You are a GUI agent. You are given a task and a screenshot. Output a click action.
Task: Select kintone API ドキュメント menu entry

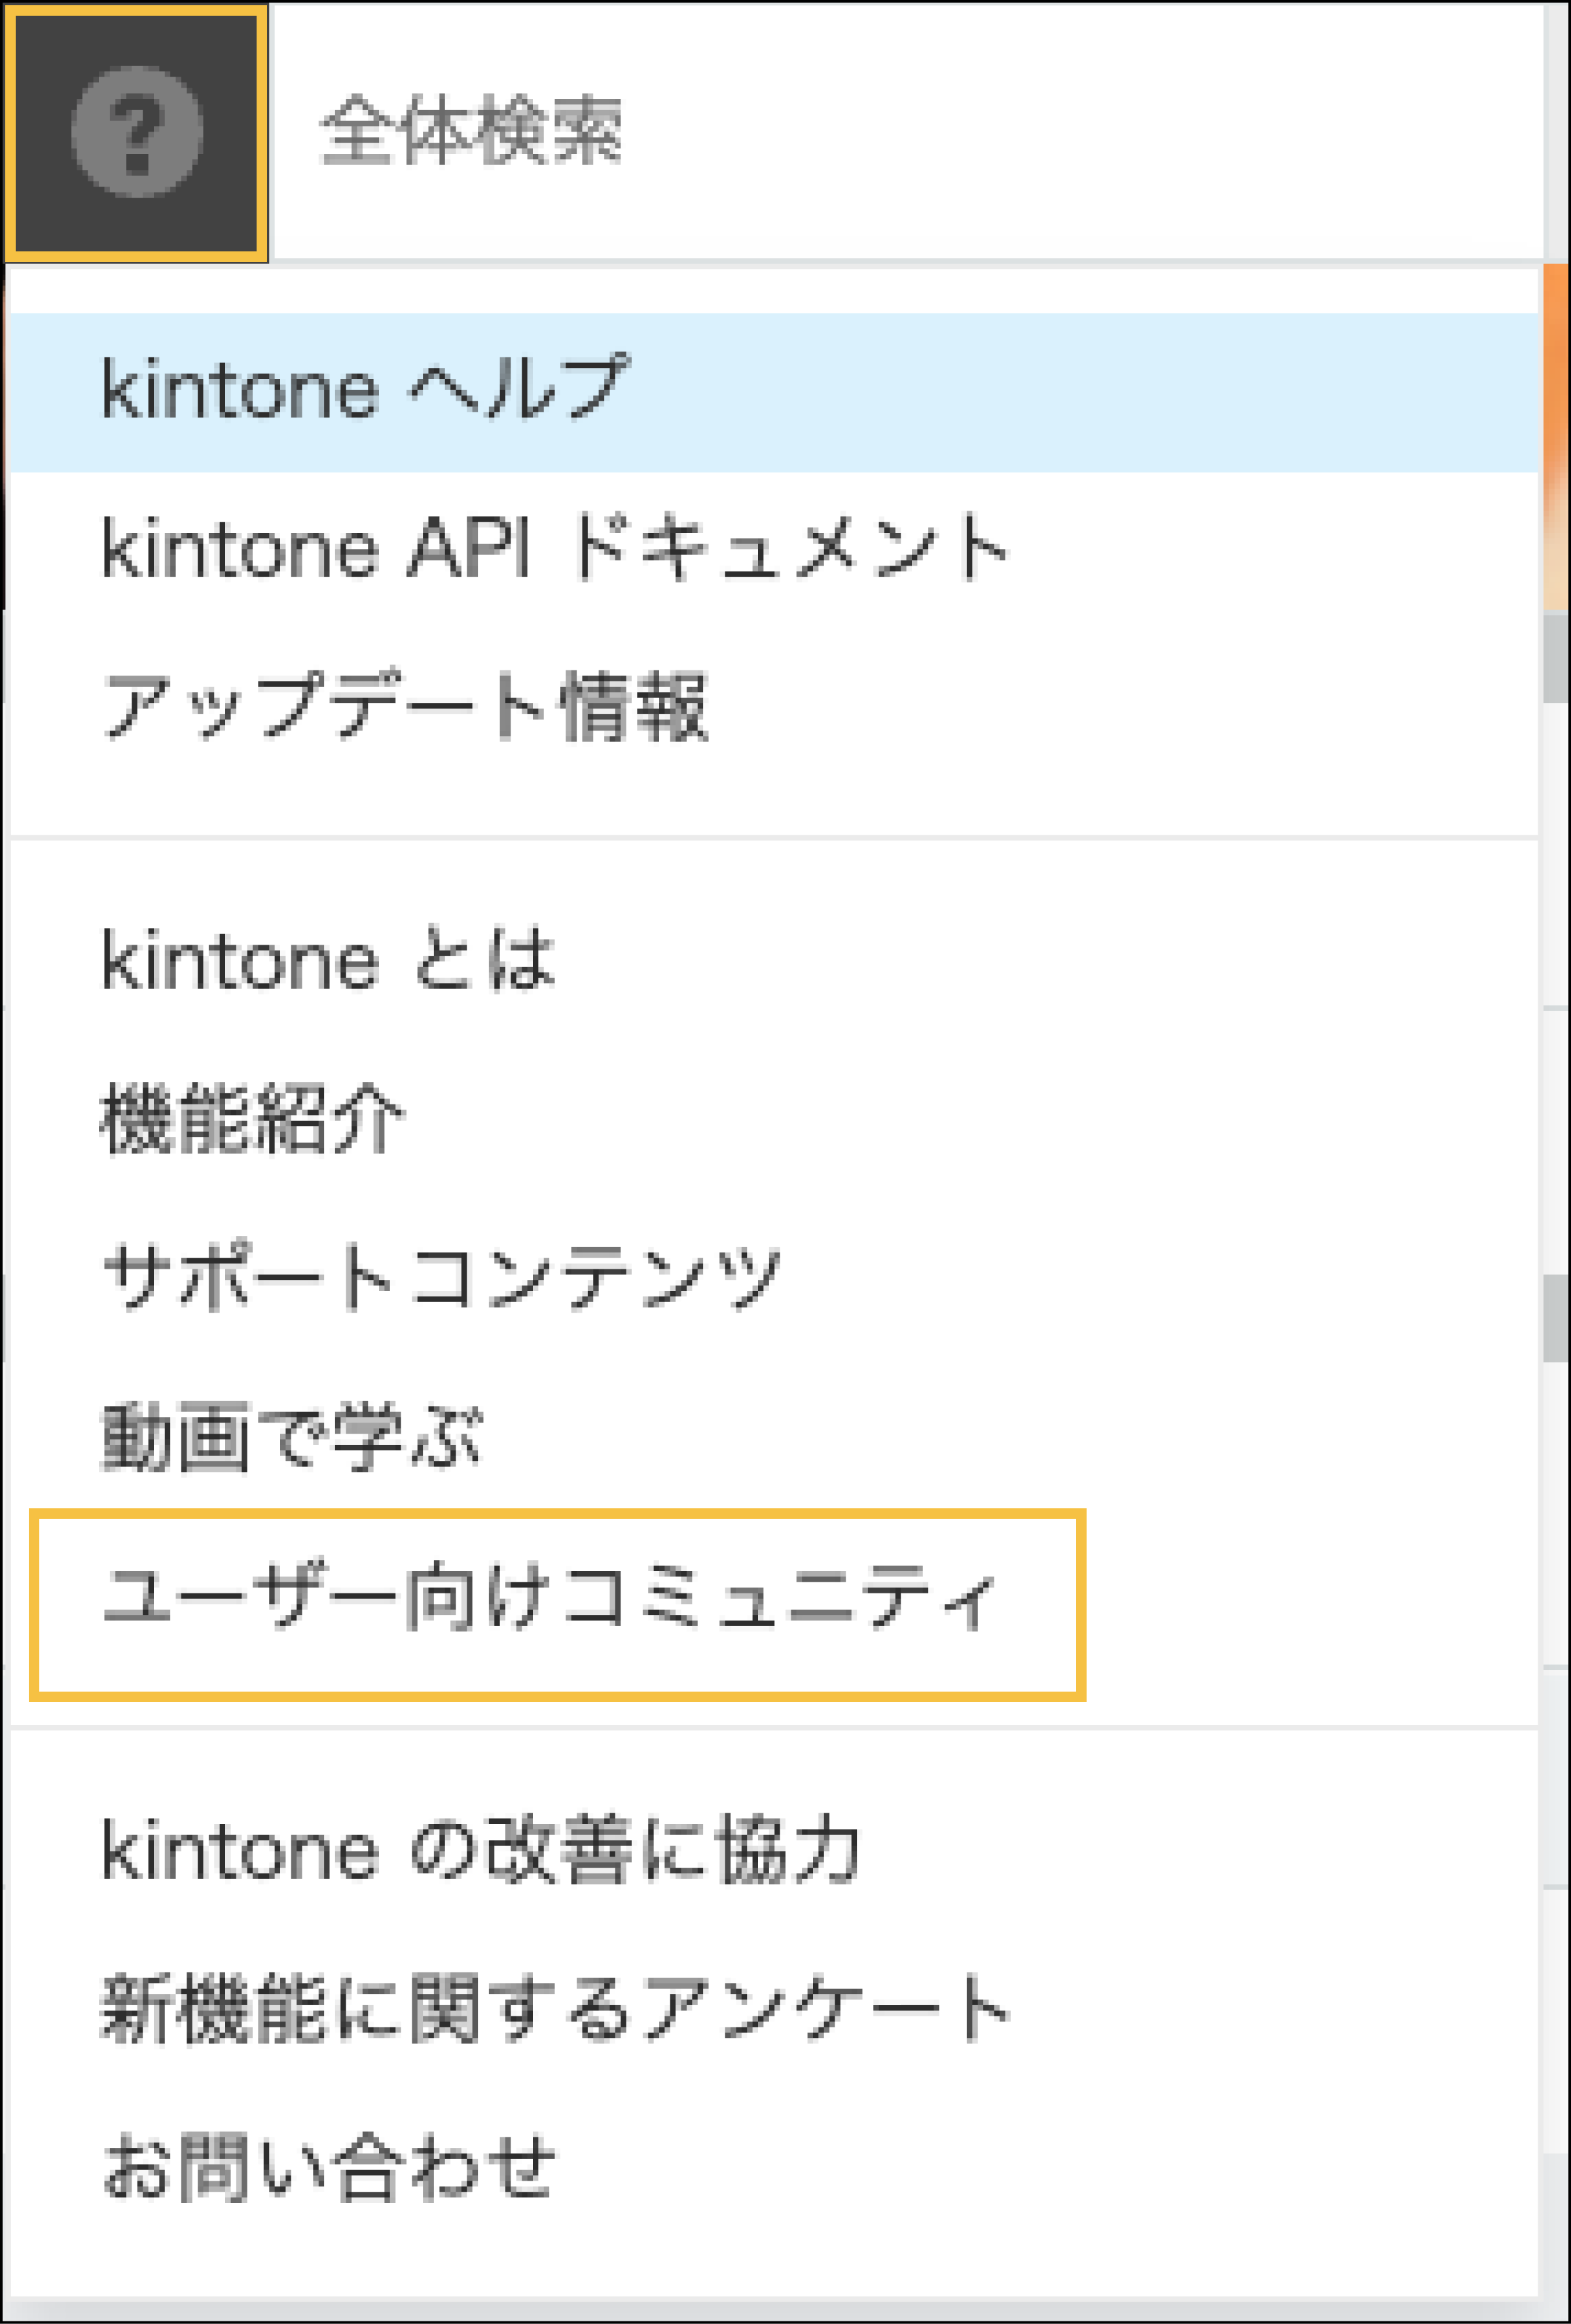[x=555, y=548]
